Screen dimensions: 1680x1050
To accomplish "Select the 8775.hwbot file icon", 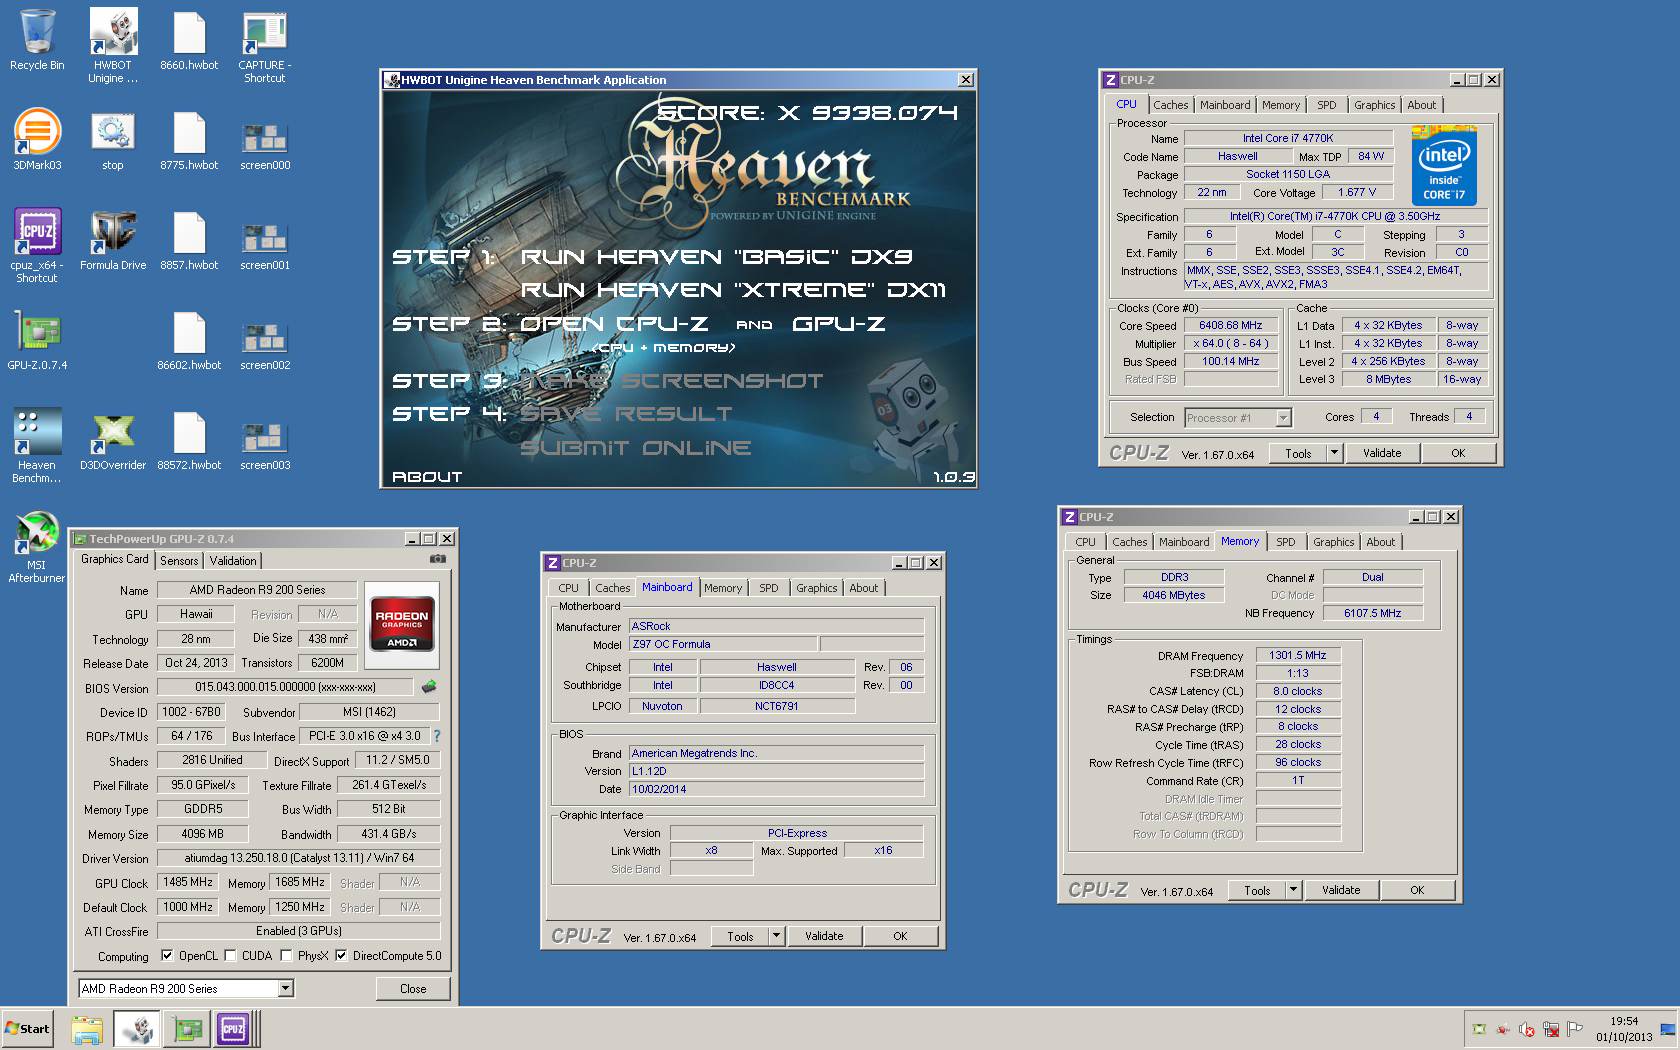I will [x=189, y=140].
